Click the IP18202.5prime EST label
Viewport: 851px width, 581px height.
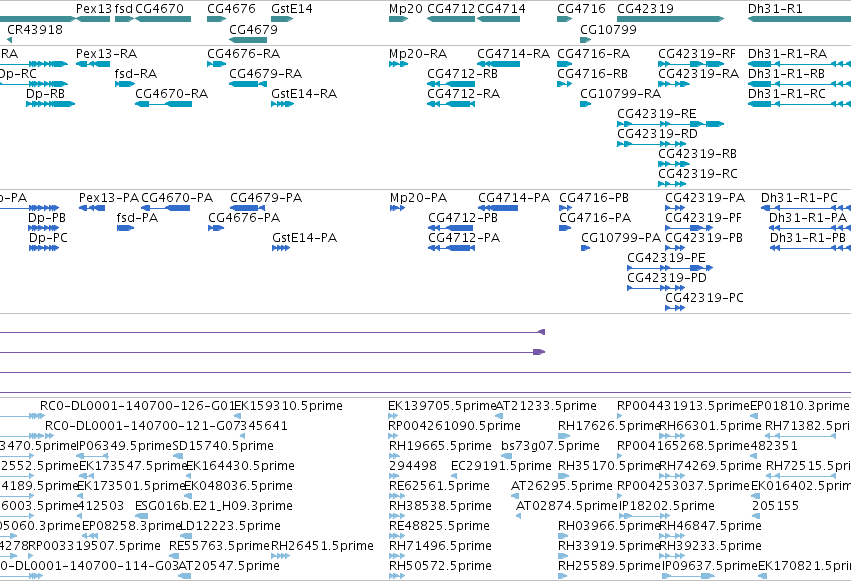click(666, 507)
